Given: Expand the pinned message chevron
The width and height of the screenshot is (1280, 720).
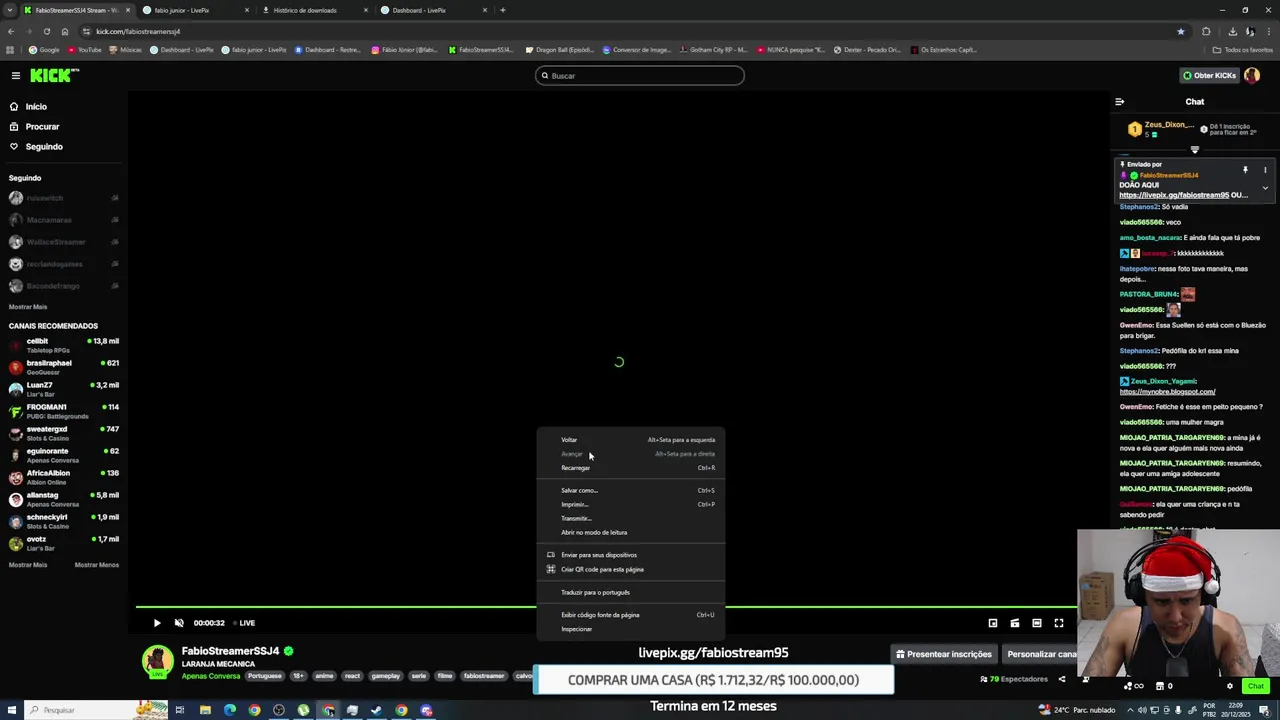Looking at the screenshot, I should click(x=1265, y=188).
